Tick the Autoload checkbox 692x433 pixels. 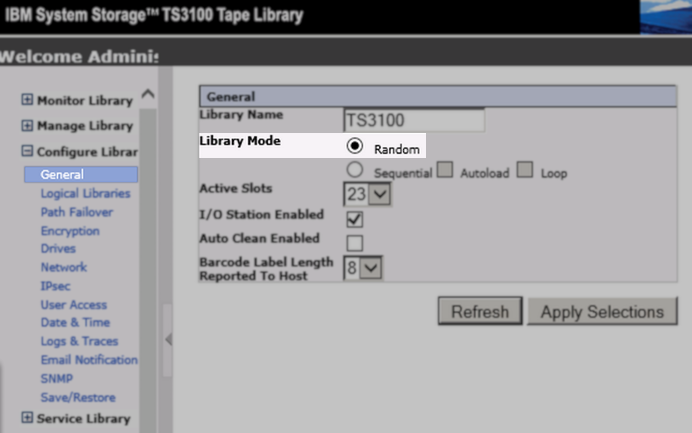(x=445, y=169)
